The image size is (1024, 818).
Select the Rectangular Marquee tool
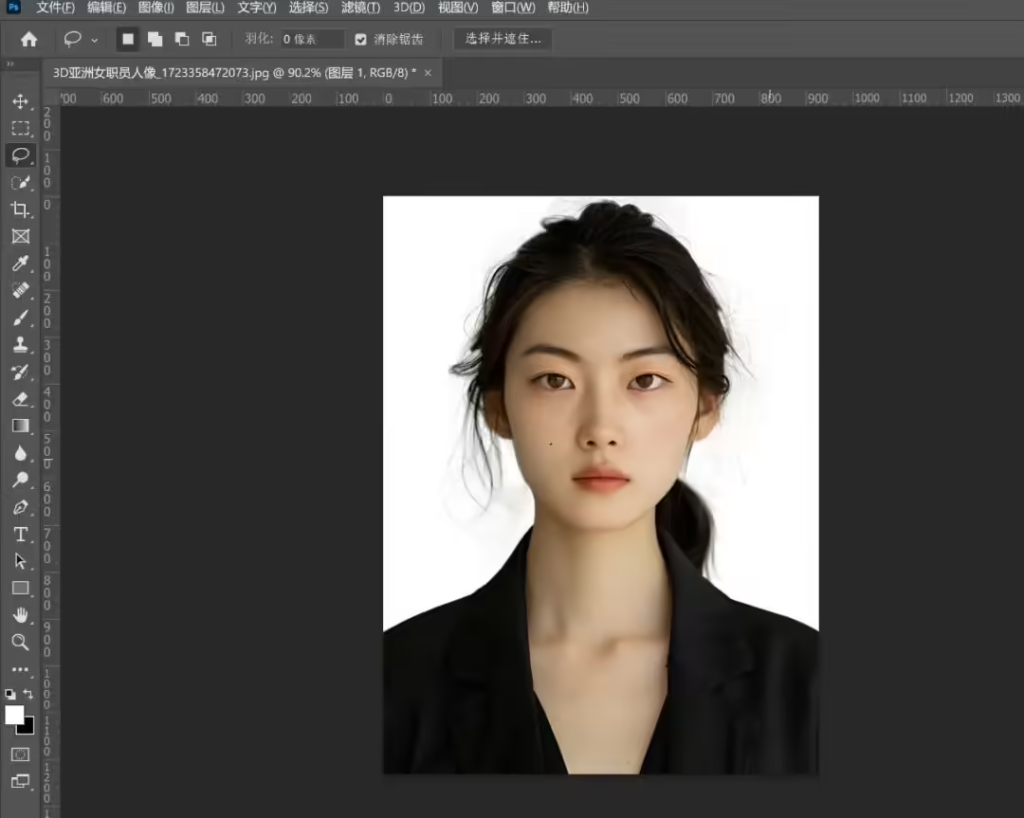tap(20, 129)
